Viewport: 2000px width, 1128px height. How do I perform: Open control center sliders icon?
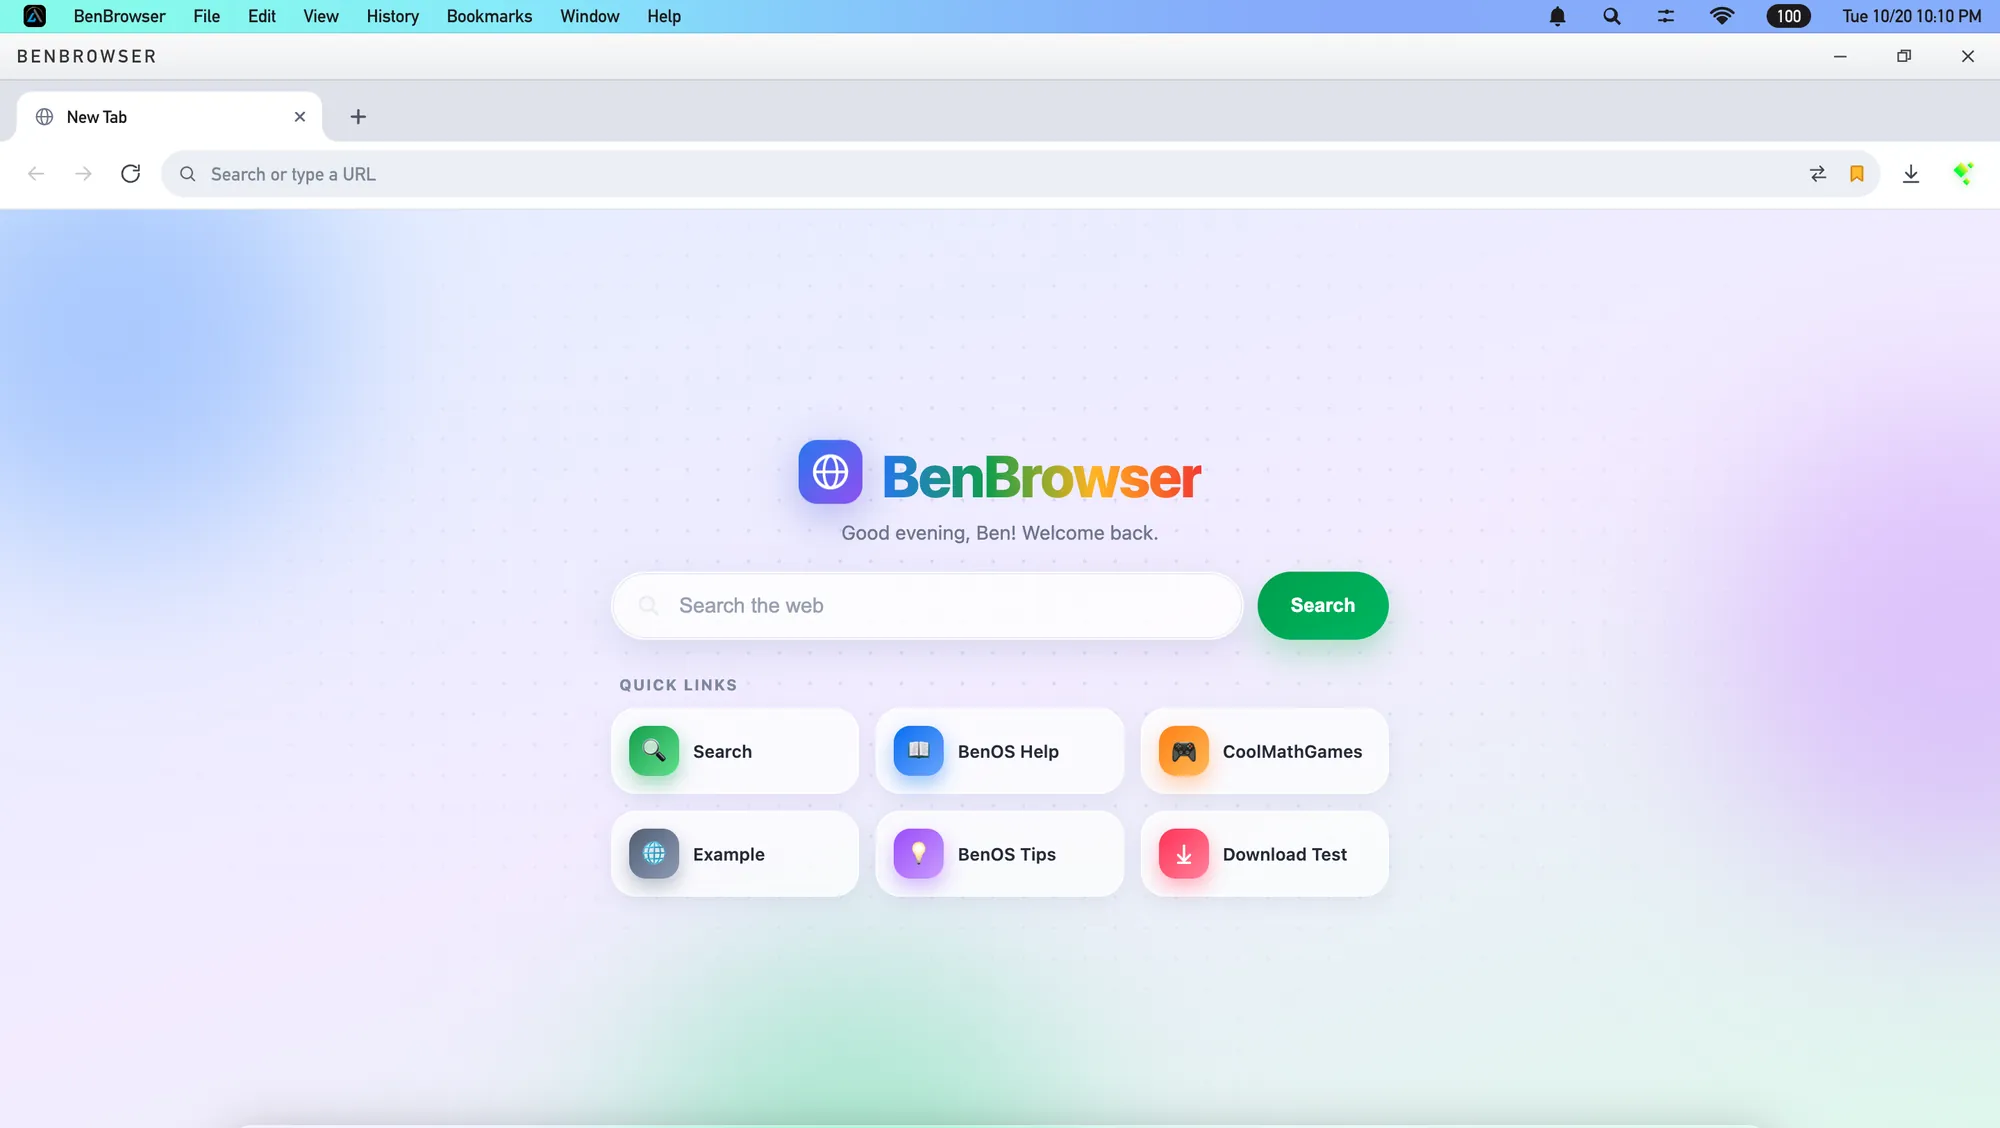[x=1666, y=16]
